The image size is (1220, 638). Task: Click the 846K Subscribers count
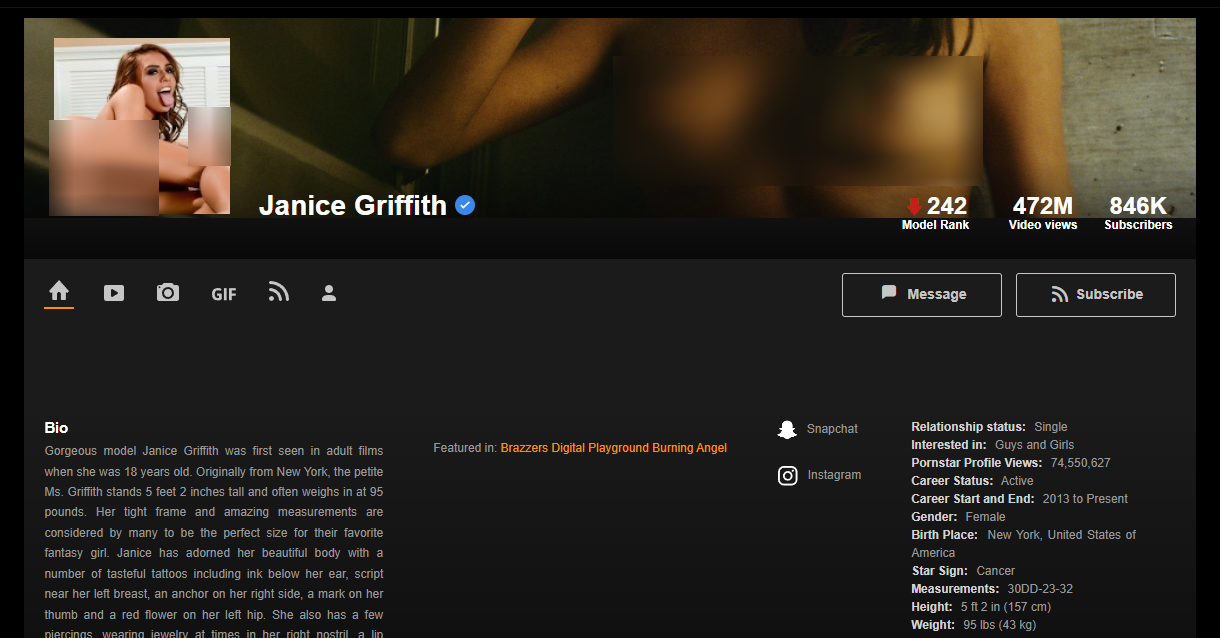[1138, 212]
